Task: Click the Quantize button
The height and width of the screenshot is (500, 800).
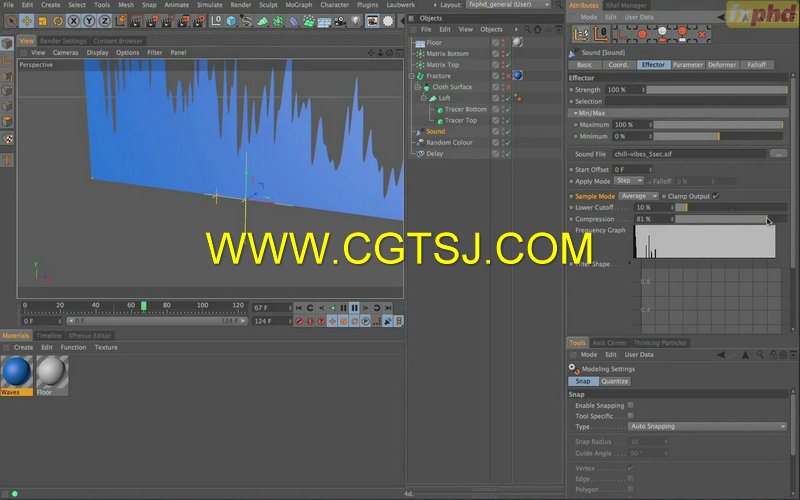Action: [614, 382]
